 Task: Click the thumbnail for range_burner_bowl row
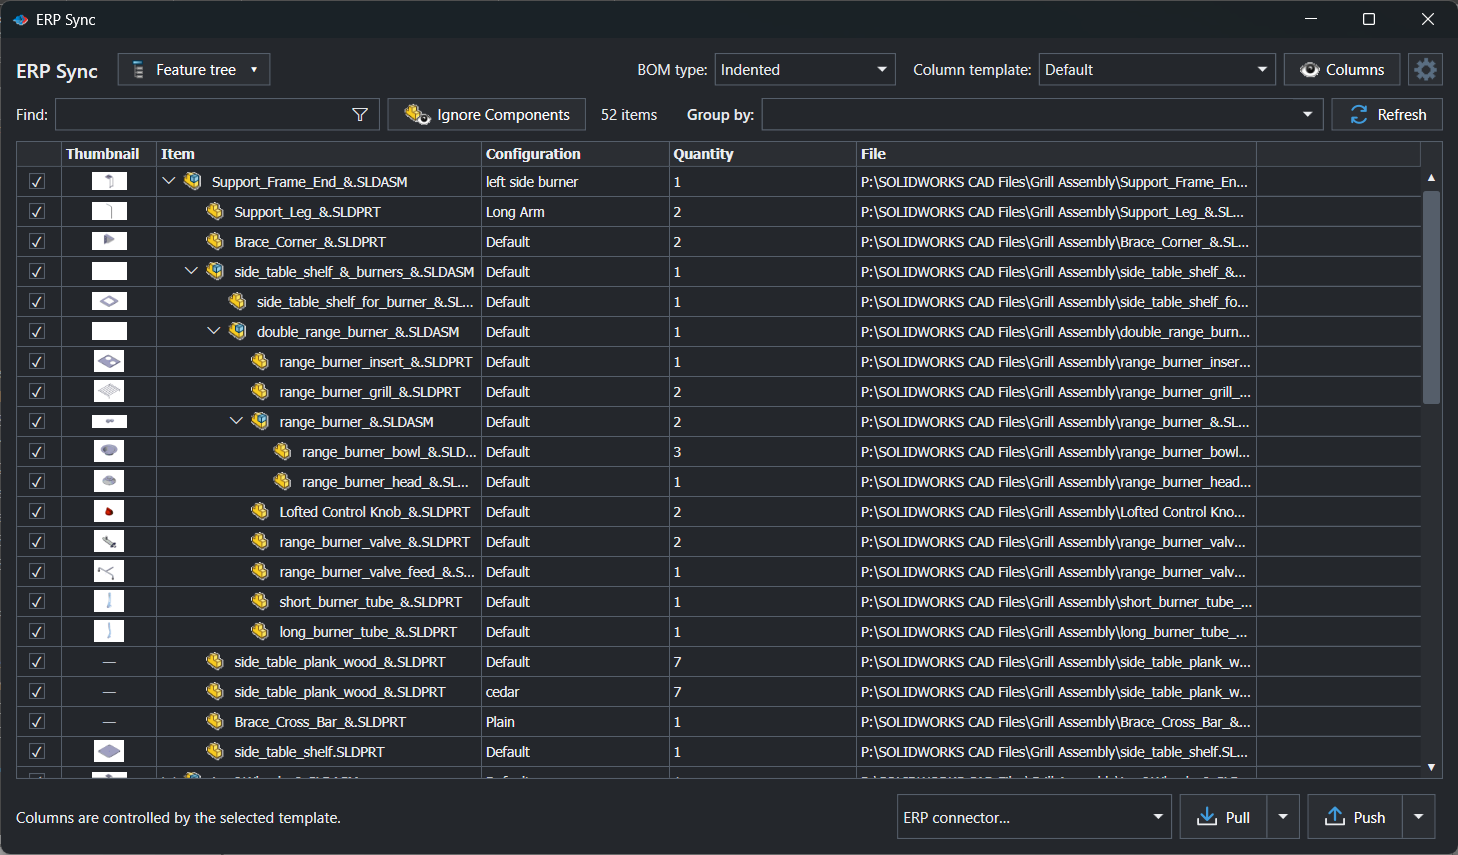(x=109, y=451)
